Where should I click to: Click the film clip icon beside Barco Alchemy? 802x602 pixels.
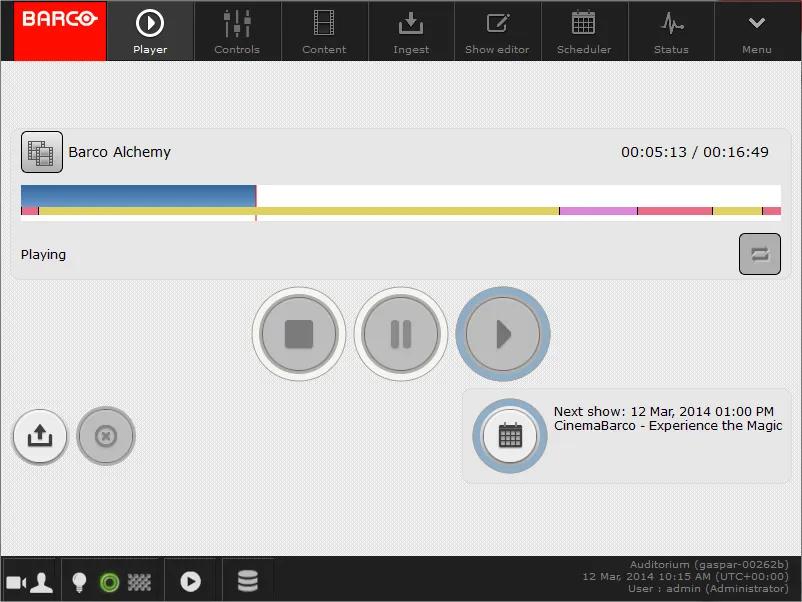point(42,152)
